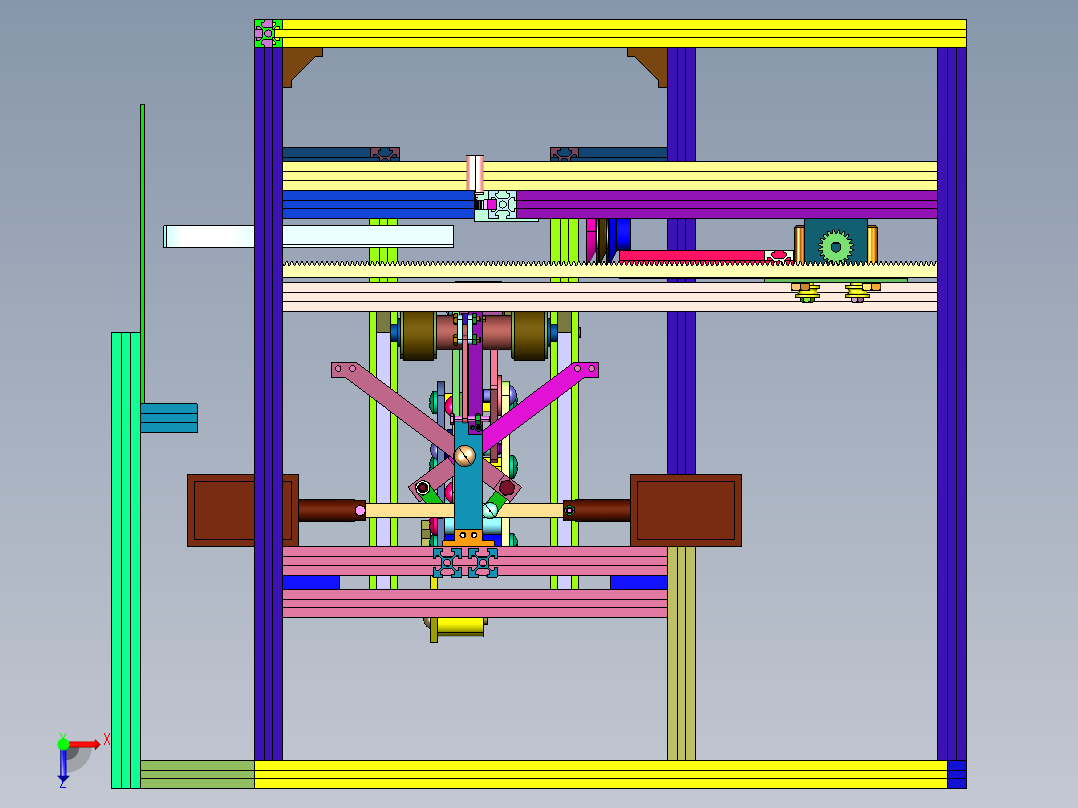The height and width of the screenshot is (808, 1078).
Task: Click the red X axis arrow of triad
Action: tap(85, 745)
